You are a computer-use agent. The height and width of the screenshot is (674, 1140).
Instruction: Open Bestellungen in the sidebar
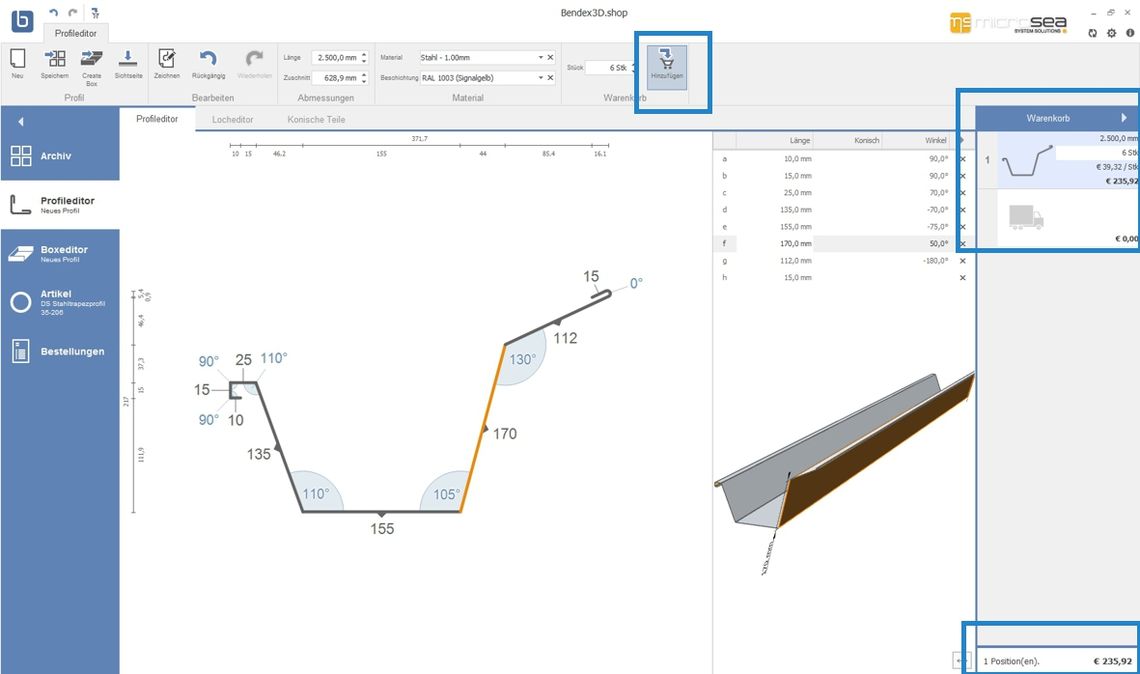(x=60, y=351)
